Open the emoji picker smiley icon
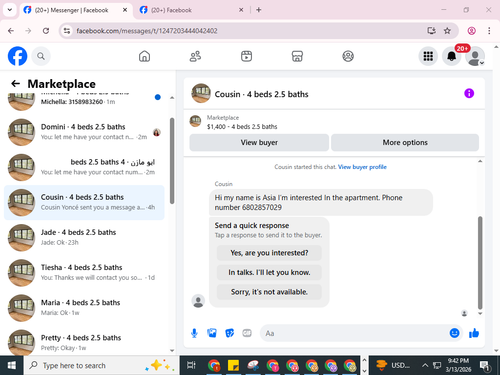 click(454, 333)
